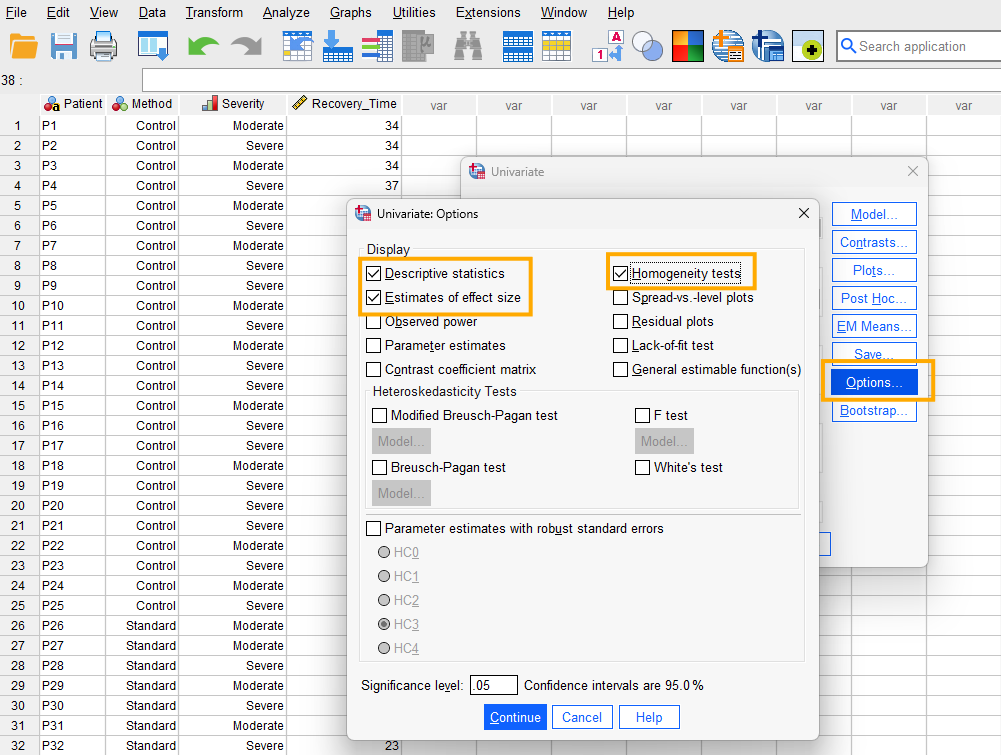Image resolution: width=1001 pixels, height=755 pixels.
Task: Click the Continue button
Action: (515, 717)
